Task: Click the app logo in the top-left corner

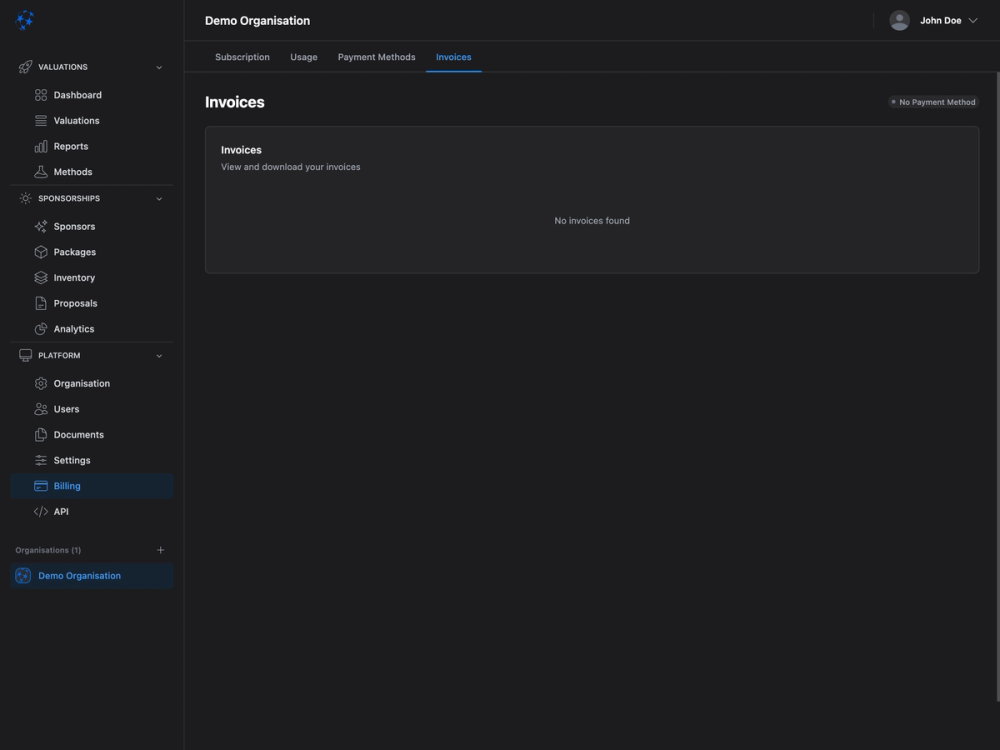Action: coord(23,18)
